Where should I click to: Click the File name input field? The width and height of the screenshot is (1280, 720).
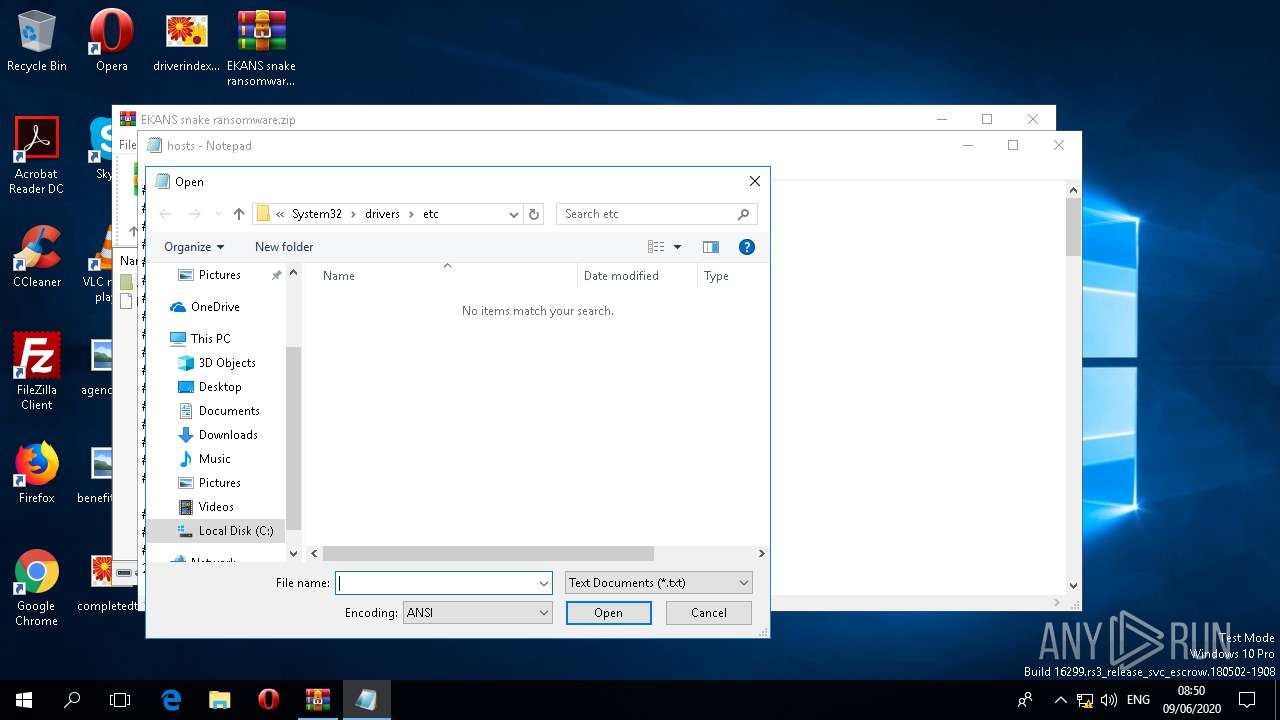436,583
